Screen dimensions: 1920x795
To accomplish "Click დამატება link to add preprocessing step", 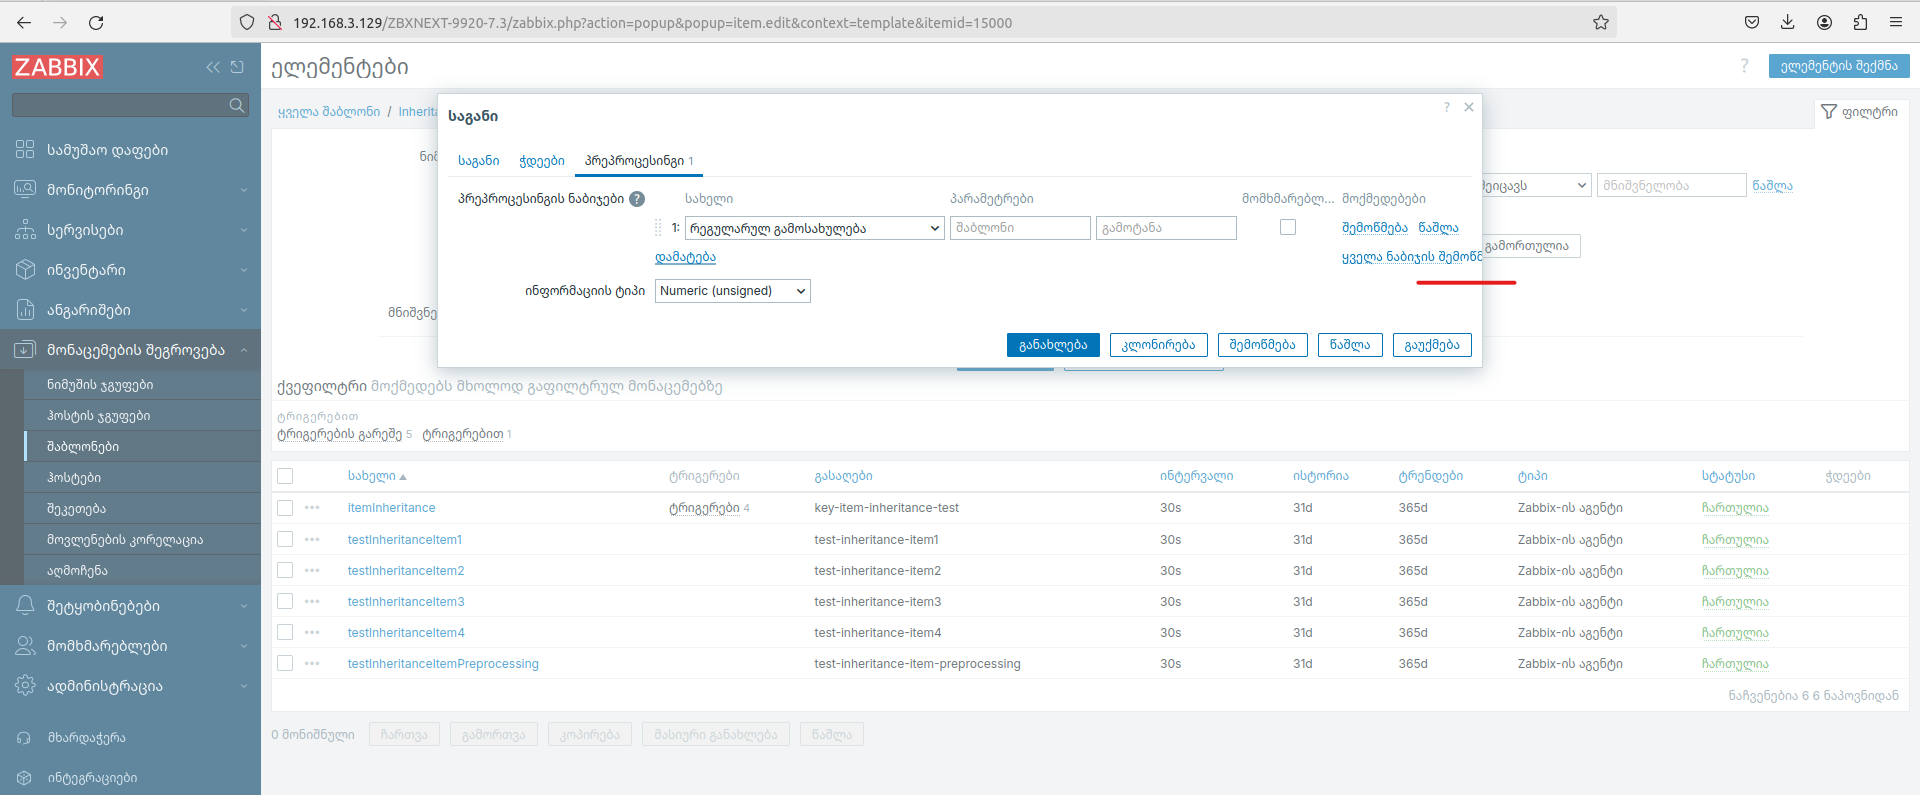I will (x=685, y=257).
